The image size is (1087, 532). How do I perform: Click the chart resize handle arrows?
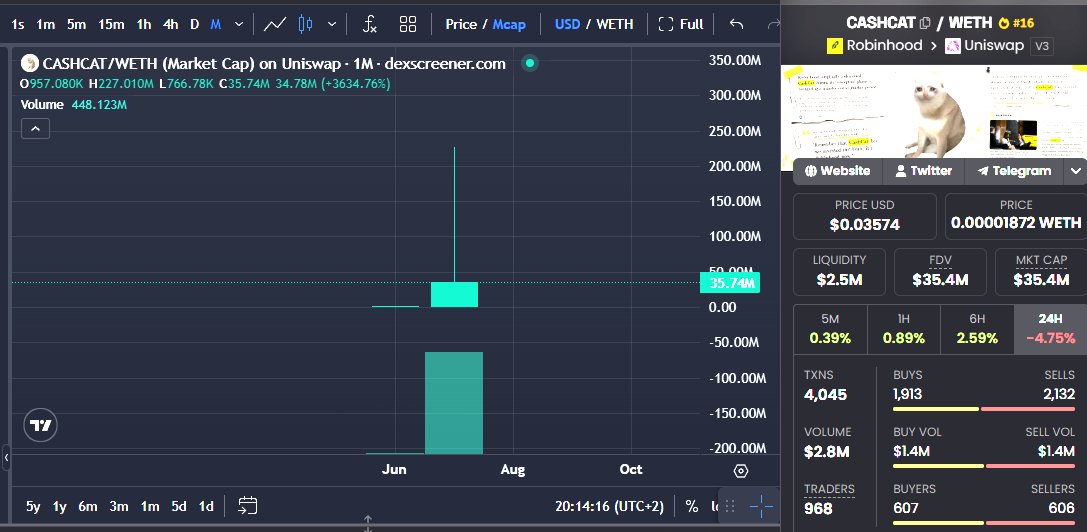pyautogui.click(x=368, y=524)
